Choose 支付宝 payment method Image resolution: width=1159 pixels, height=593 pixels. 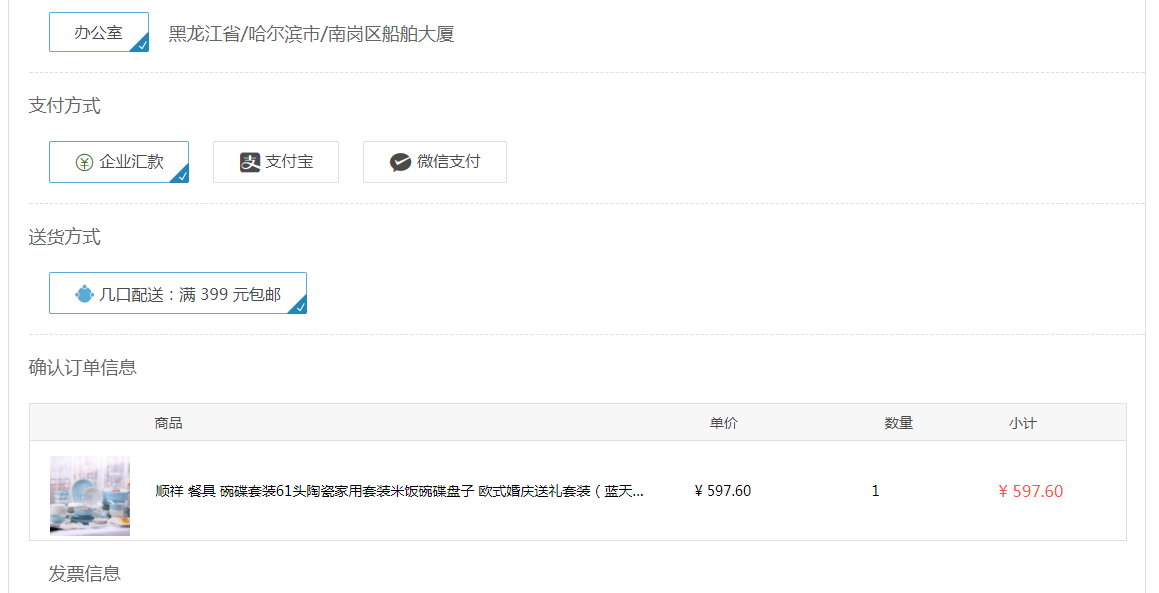tap(276, 162)
